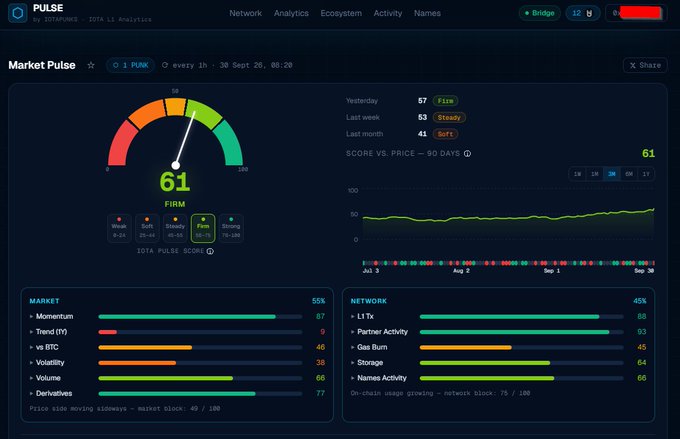
Task: Click the Trend (1Y) value 9
Action: pyautogui.click(x=322, y=332)
